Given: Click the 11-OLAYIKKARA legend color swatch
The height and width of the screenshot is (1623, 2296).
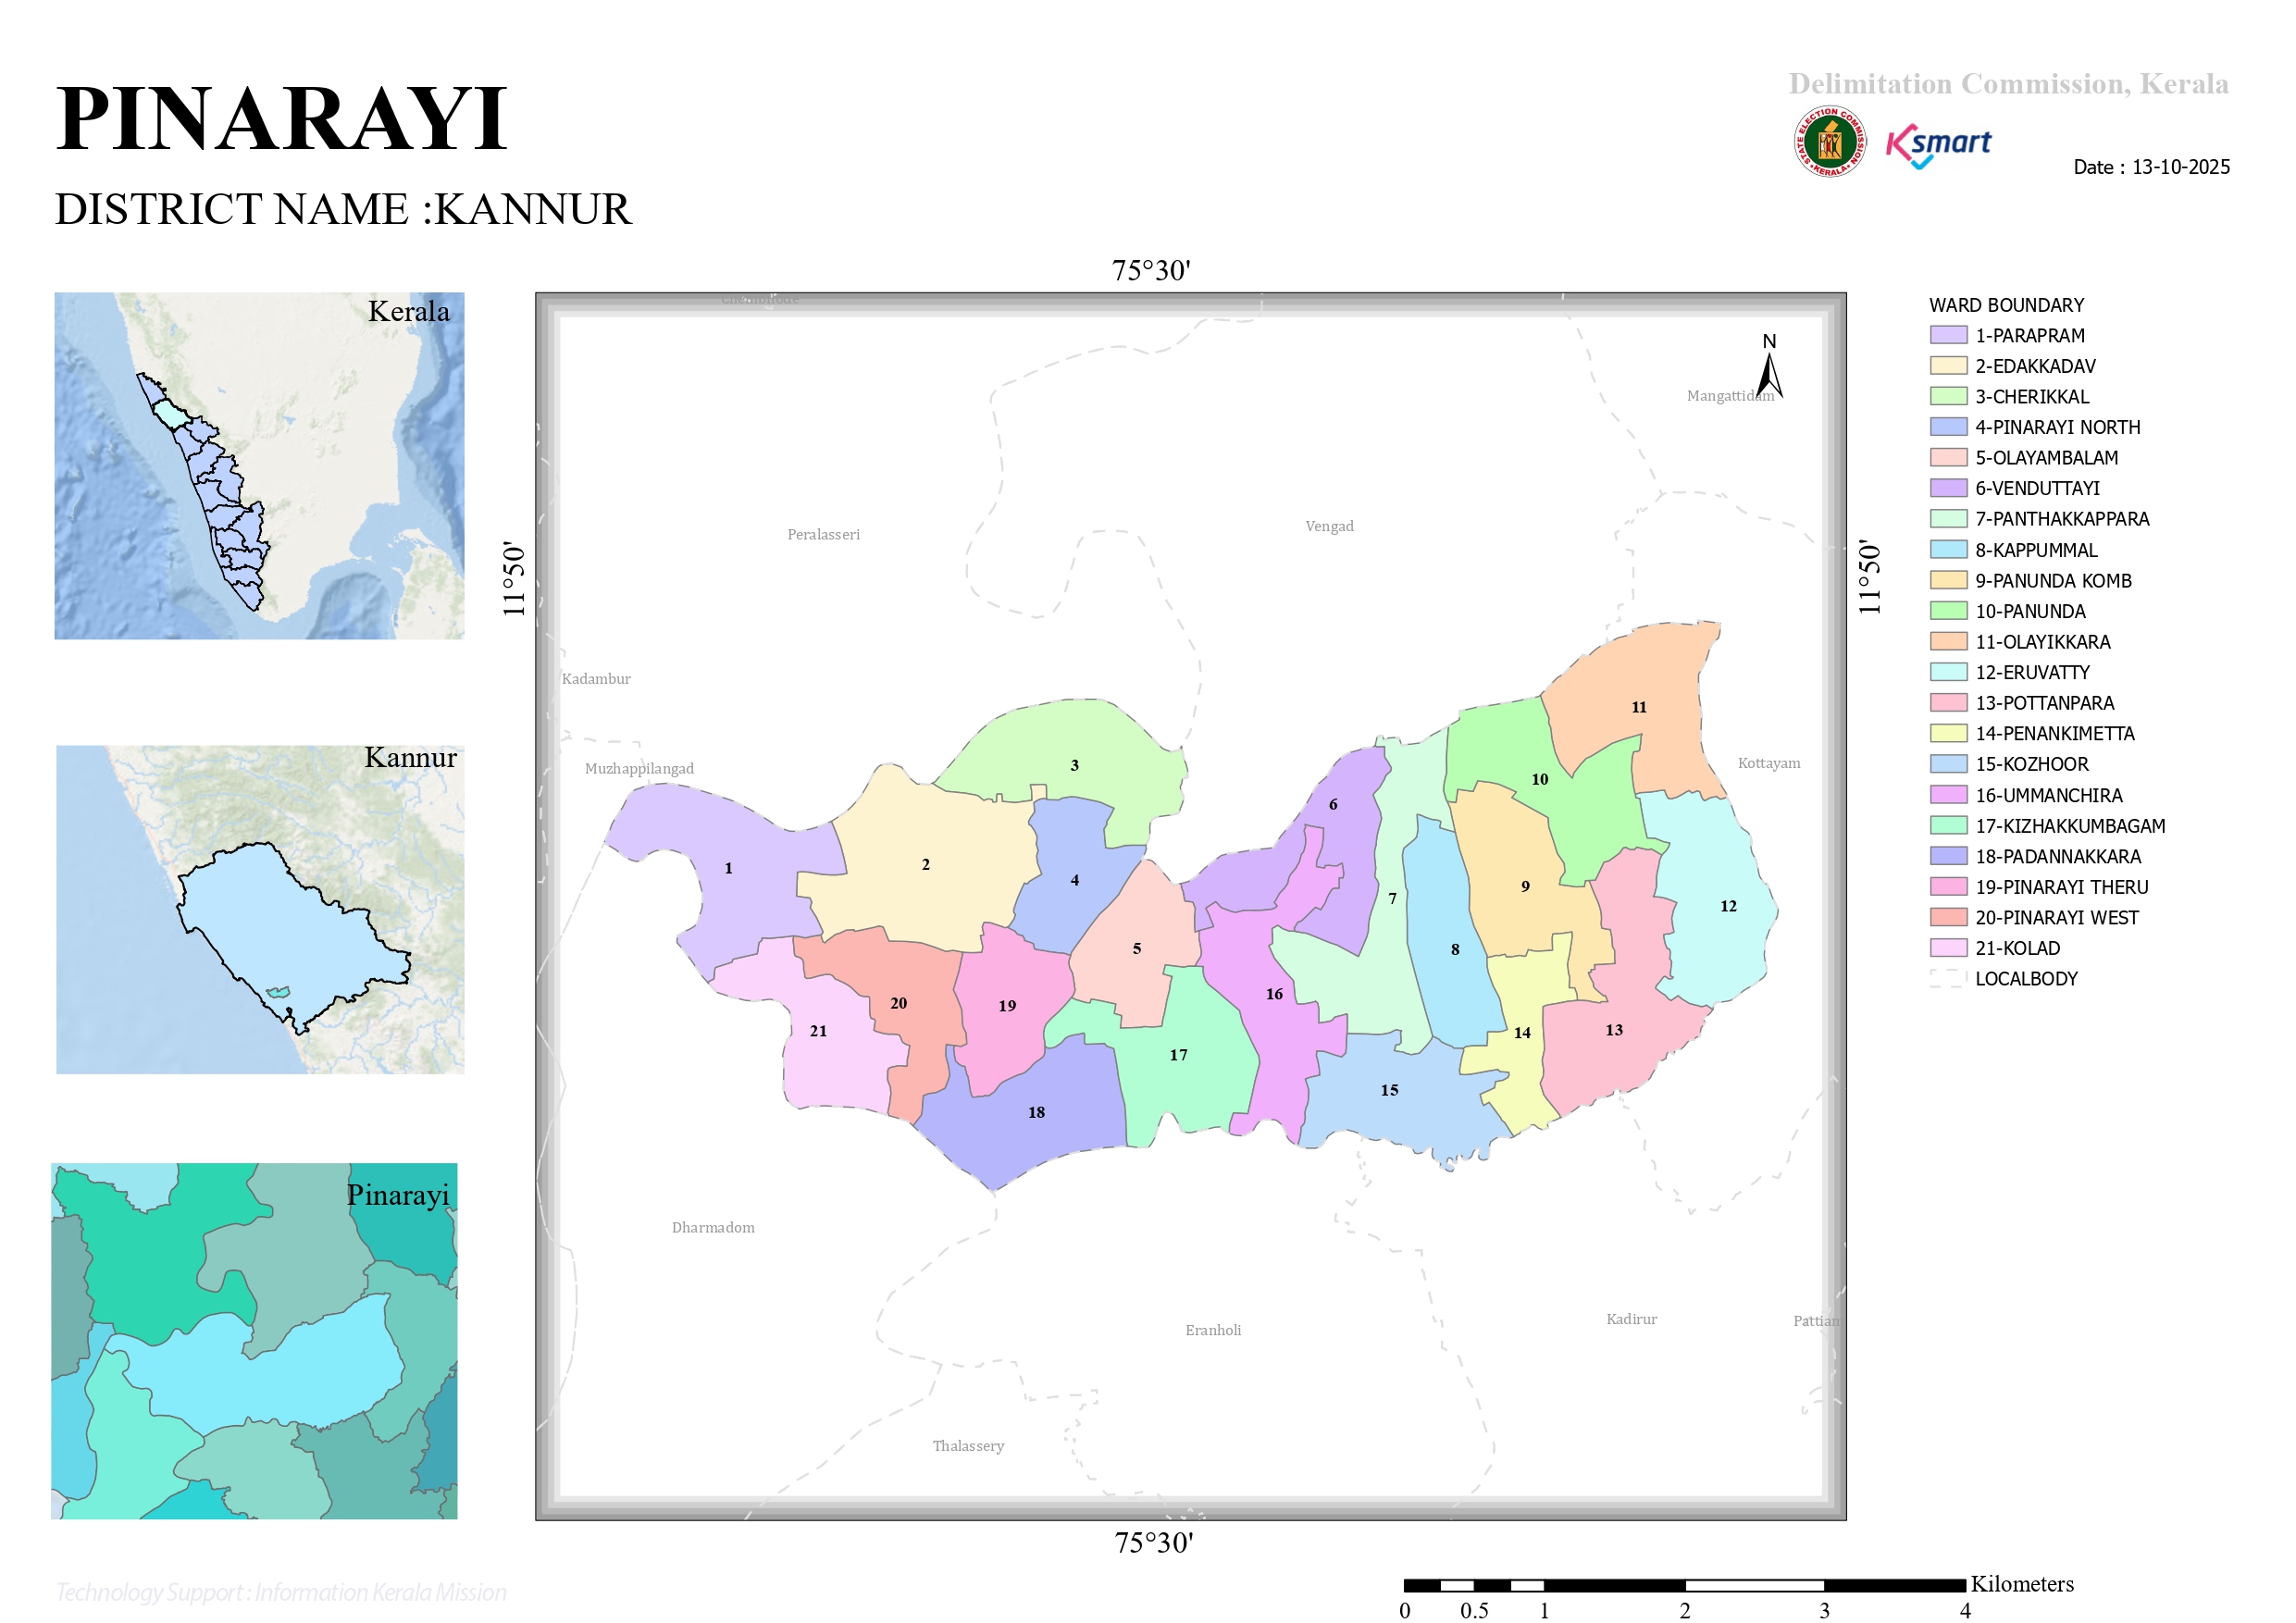Looking at the screenshot, I should [1948, 641].
